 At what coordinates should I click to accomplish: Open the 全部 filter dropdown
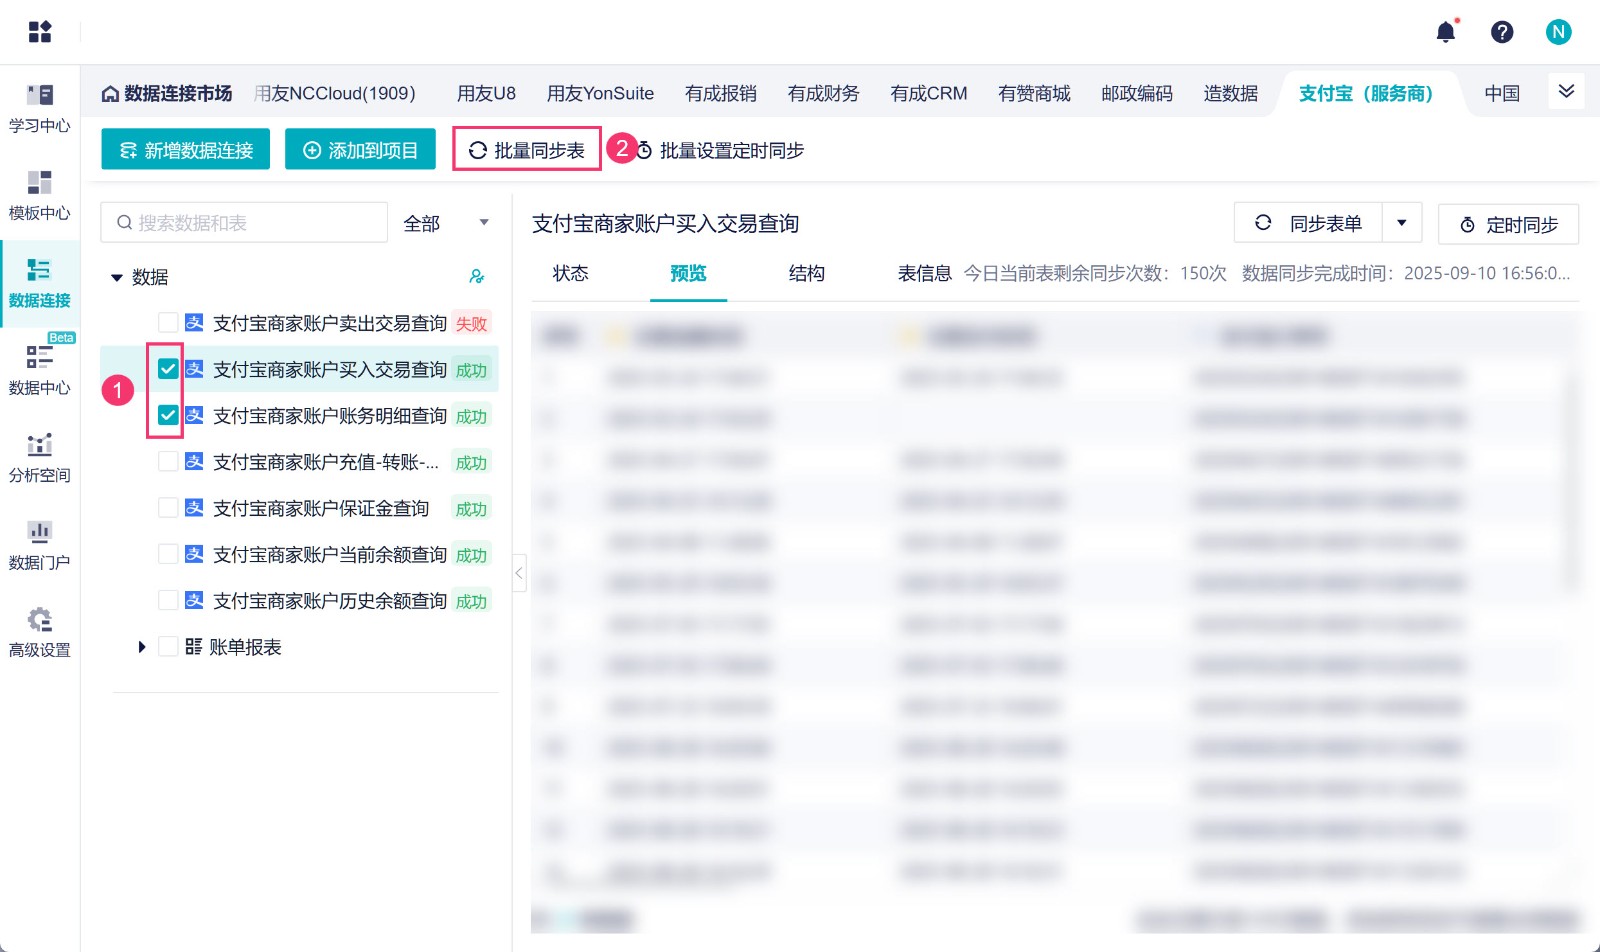point(446,223)
